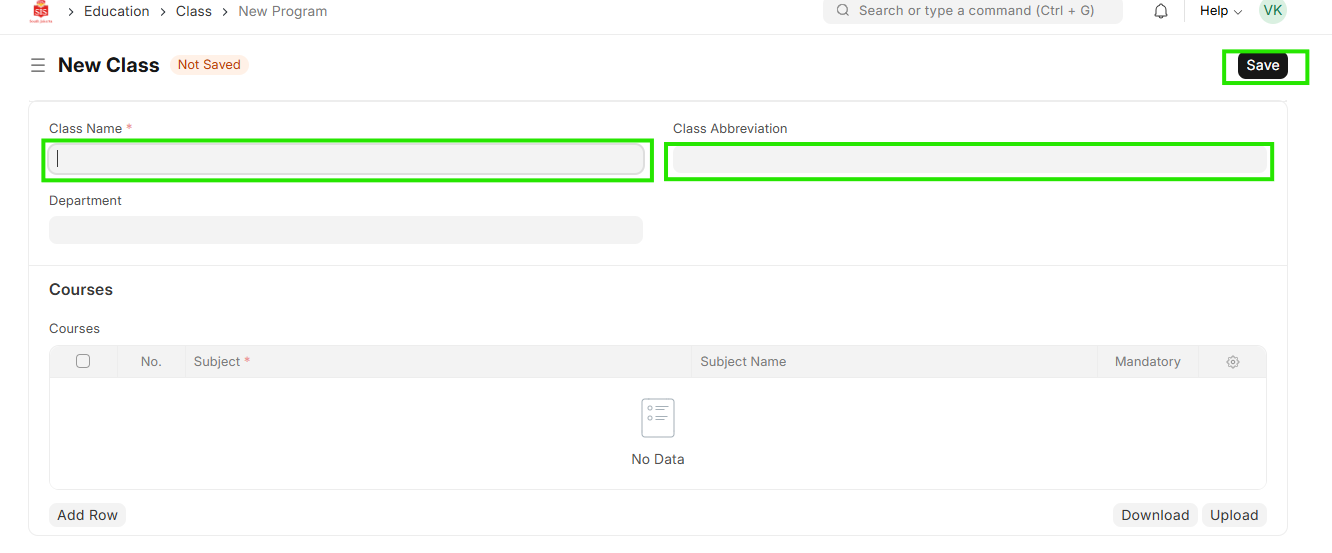This screenshot has height=553, width=1332.
Task: Open Courses table settings gear
Action: click(1233, 362)
